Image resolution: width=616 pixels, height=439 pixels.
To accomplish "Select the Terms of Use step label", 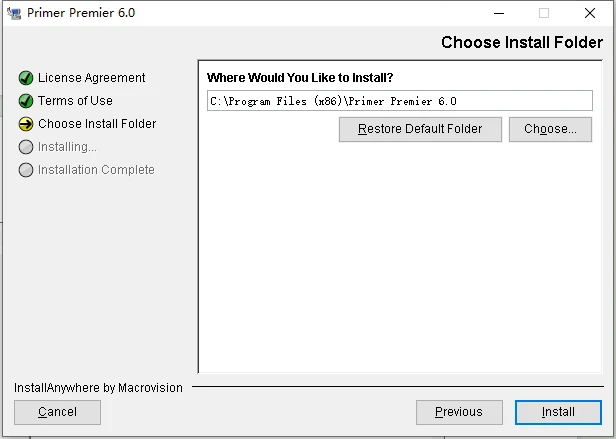I will coord(75,101).
